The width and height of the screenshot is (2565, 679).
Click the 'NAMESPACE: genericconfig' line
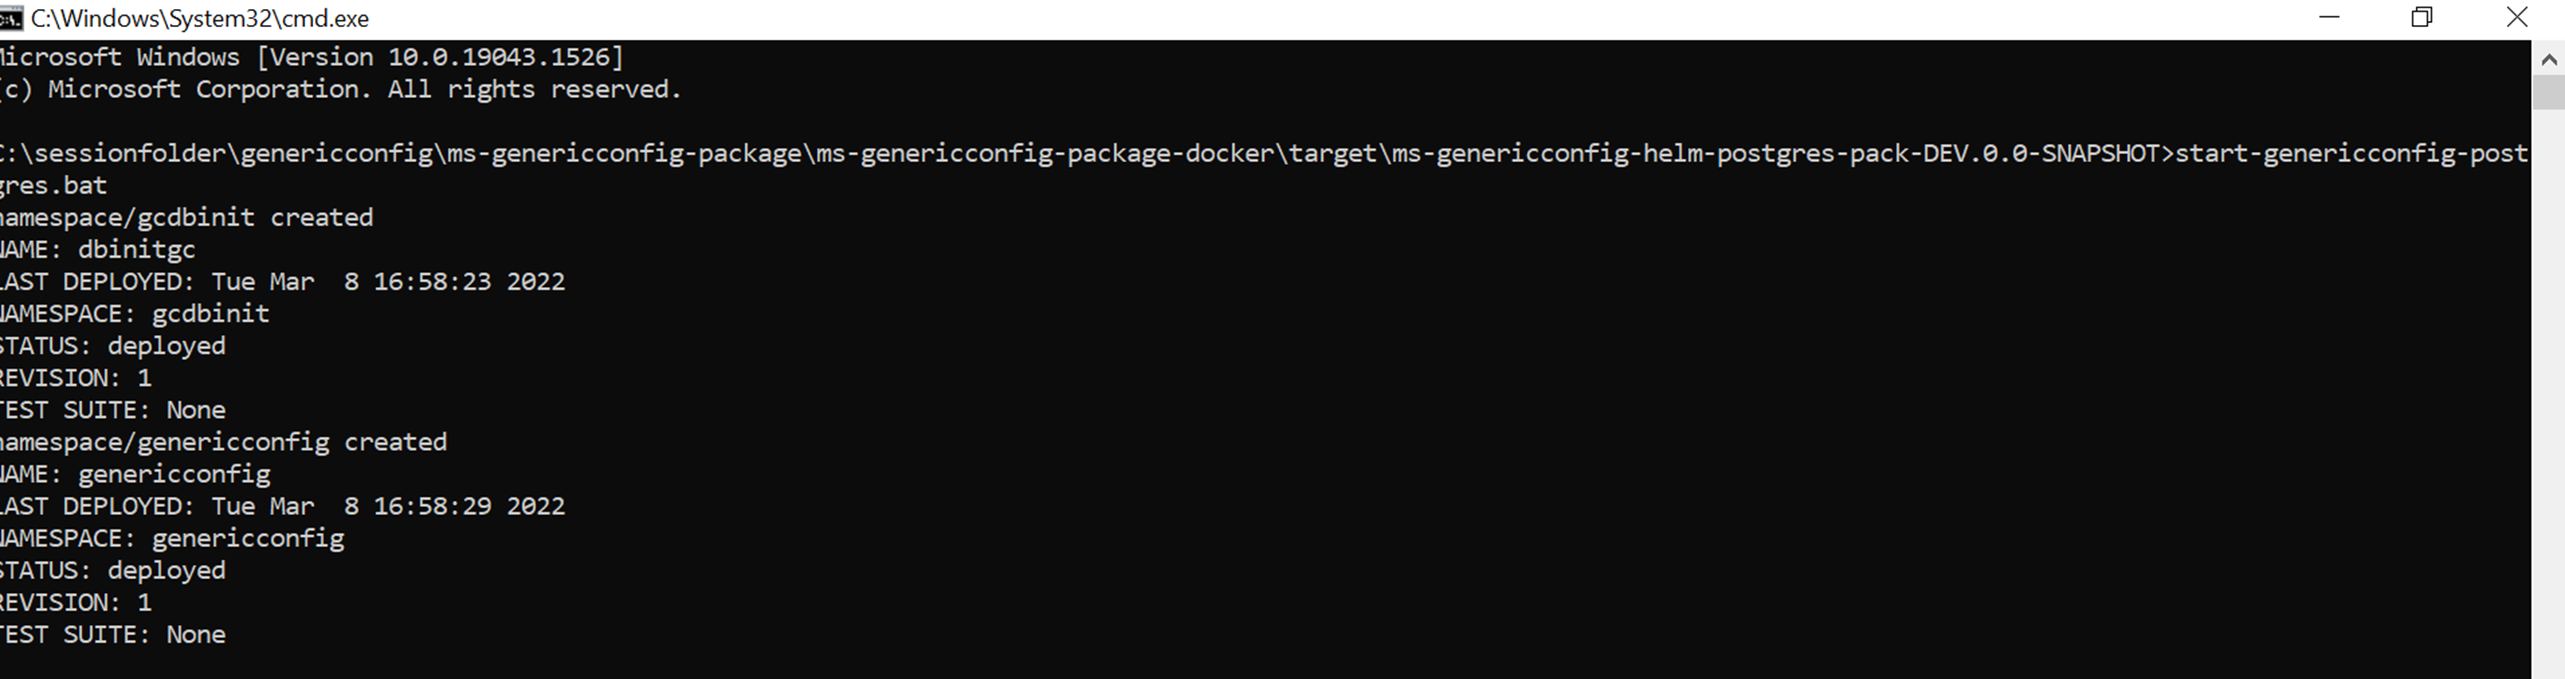tap(172, 537)
